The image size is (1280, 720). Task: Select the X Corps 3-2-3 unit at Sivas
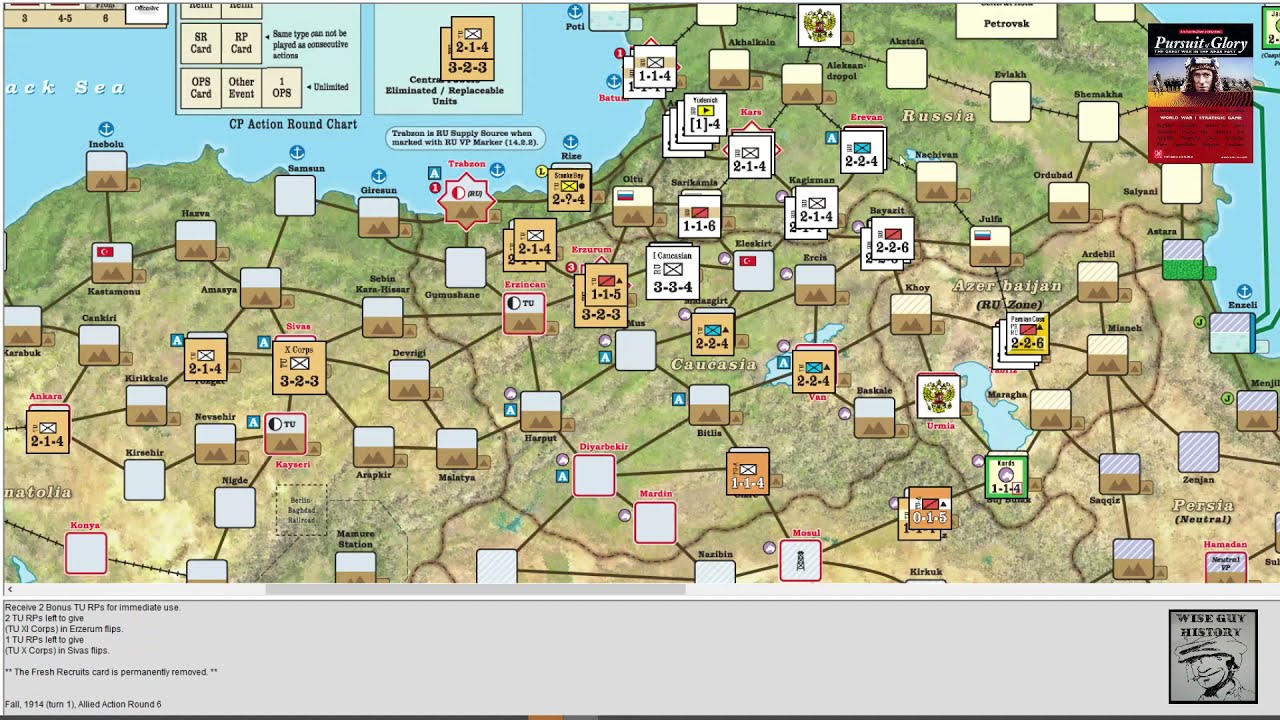click(x=299, y=366)
